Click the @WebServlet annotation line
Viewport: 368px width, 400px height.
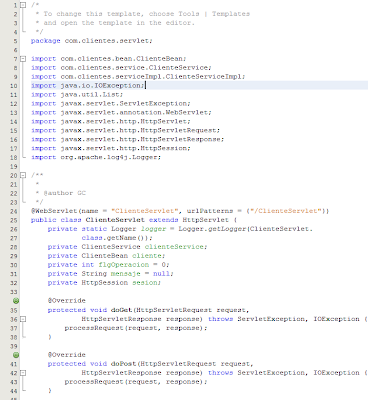[x=180, y=211]
